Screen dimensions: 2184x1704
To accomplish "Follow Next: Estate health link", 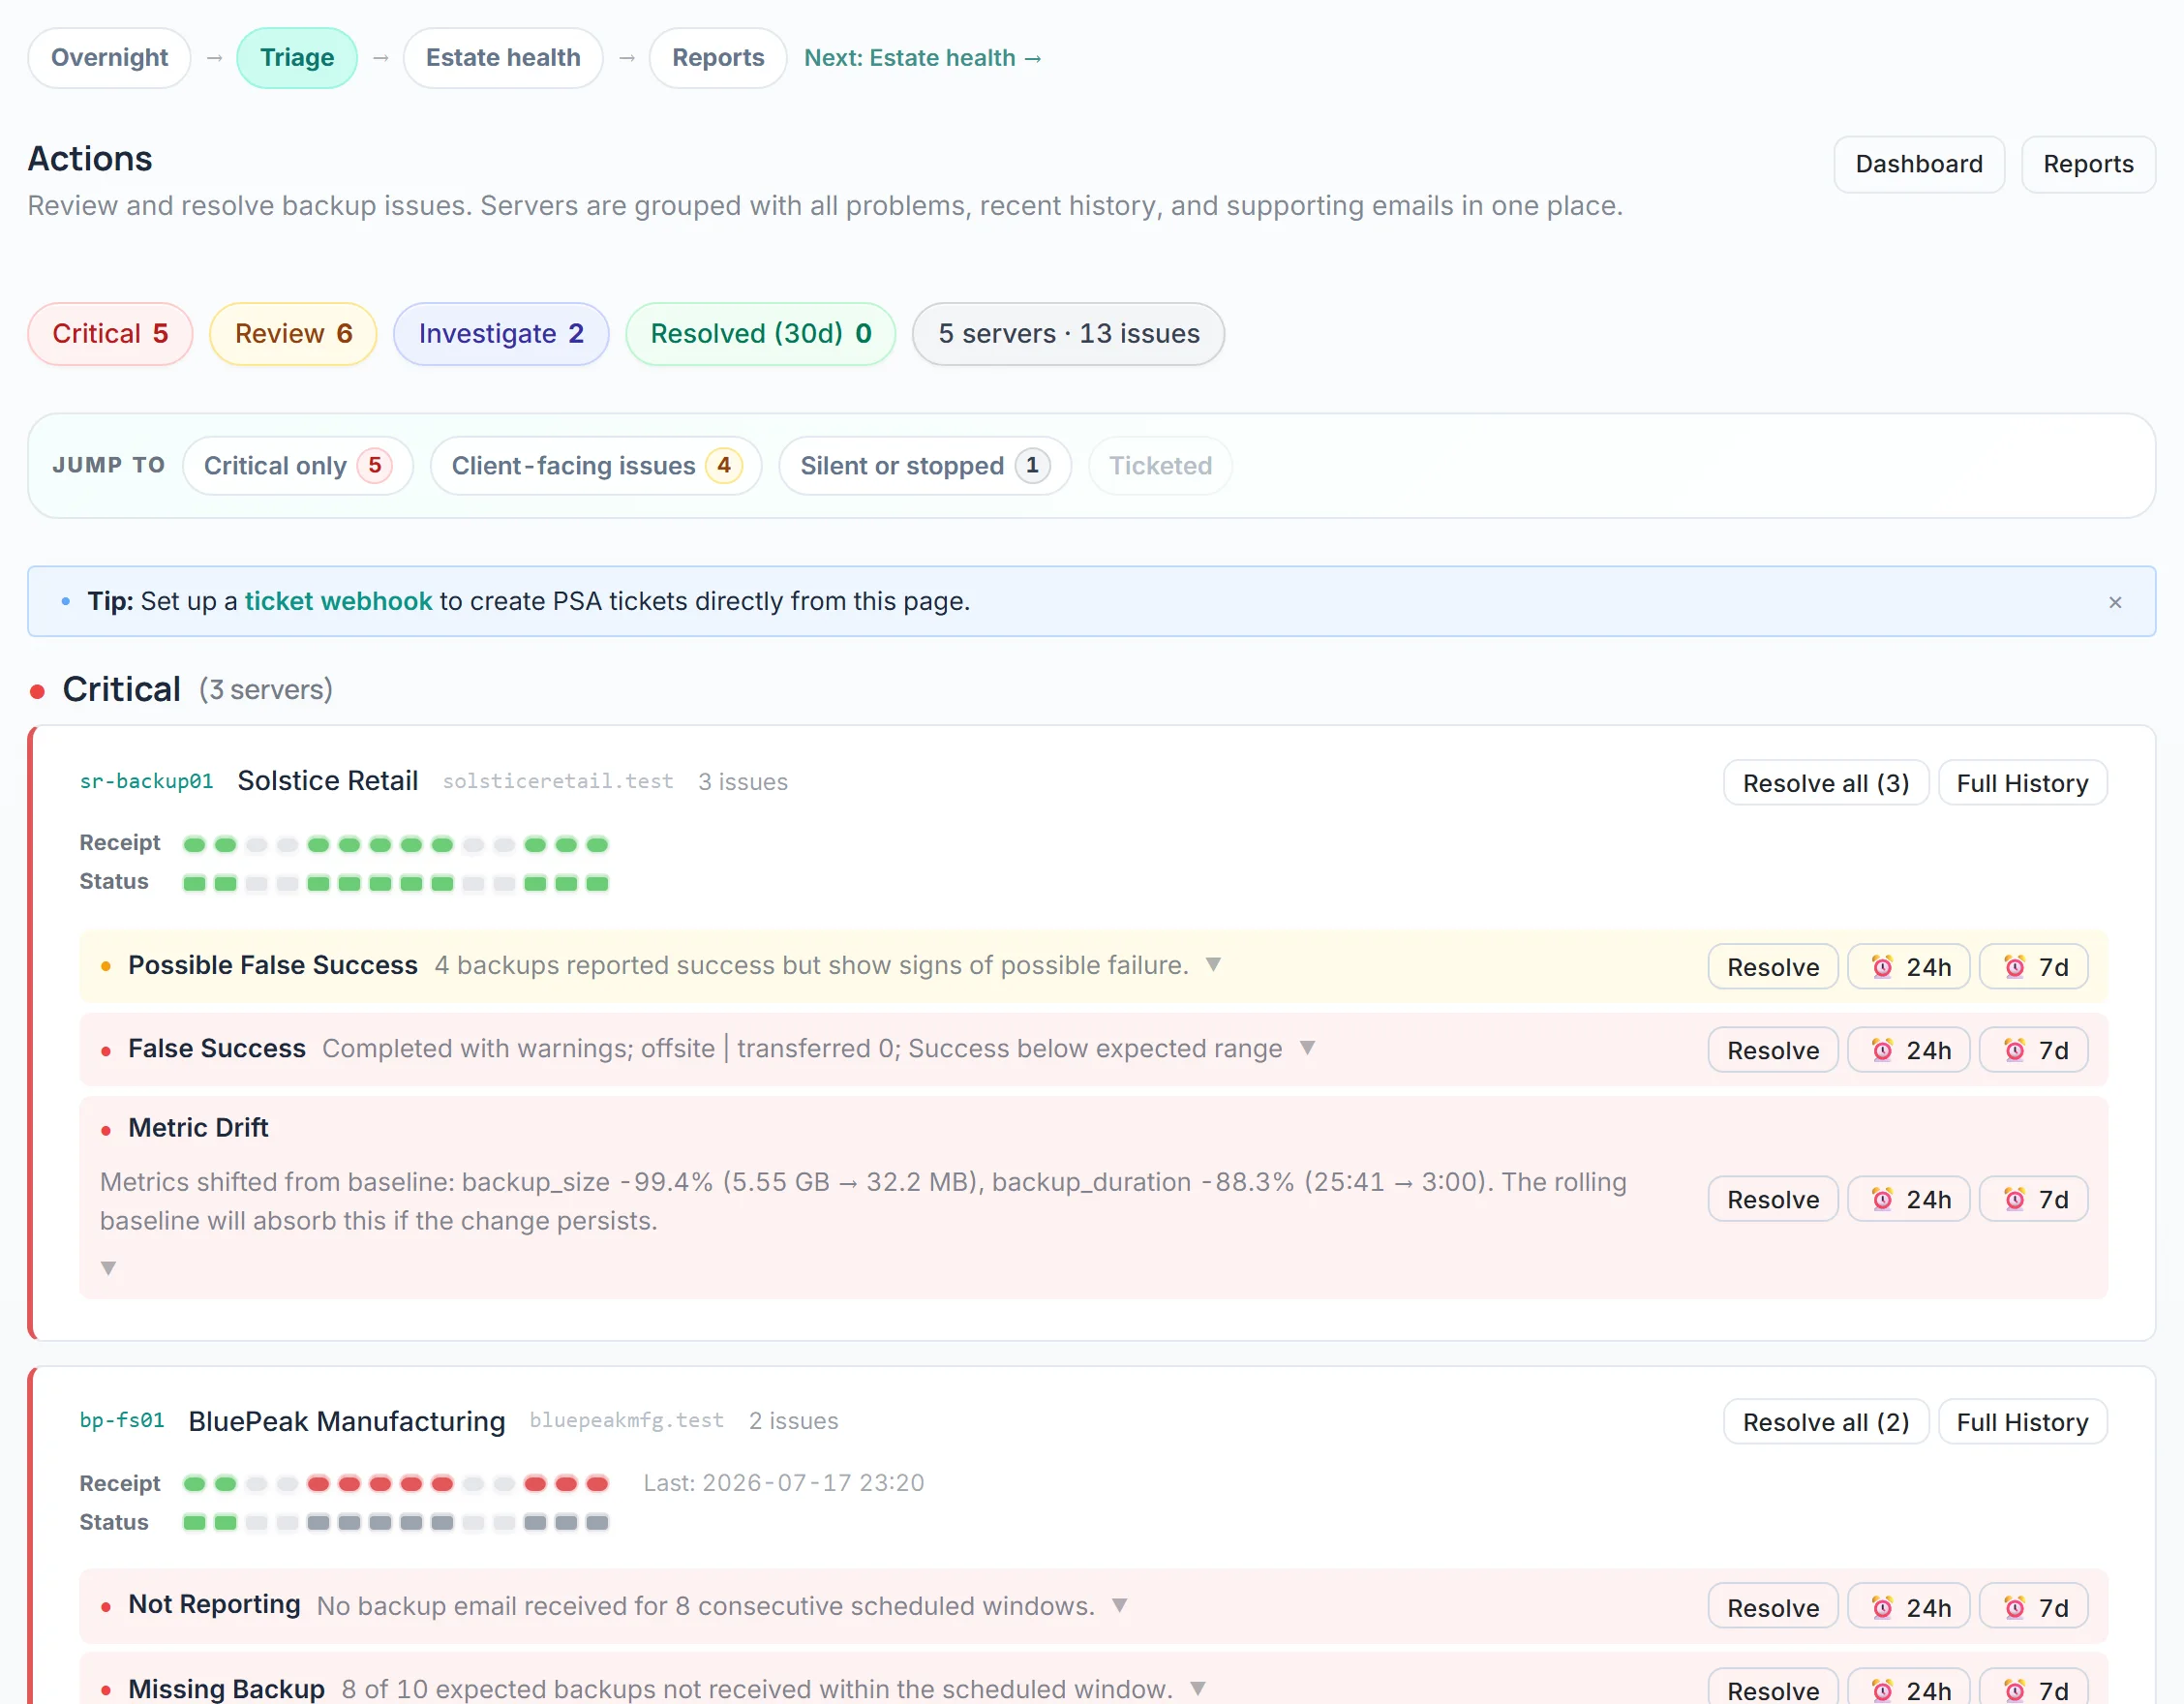I will [x=923, y=58].
